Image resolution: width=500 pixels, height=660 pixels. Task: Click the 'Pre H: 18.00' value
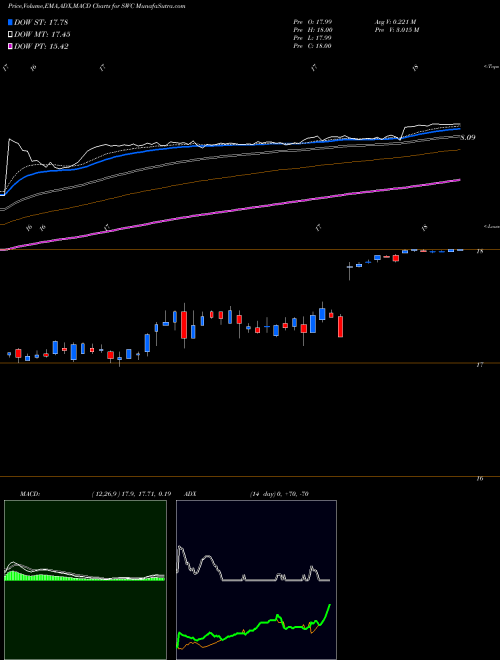(x=313, y=30)
